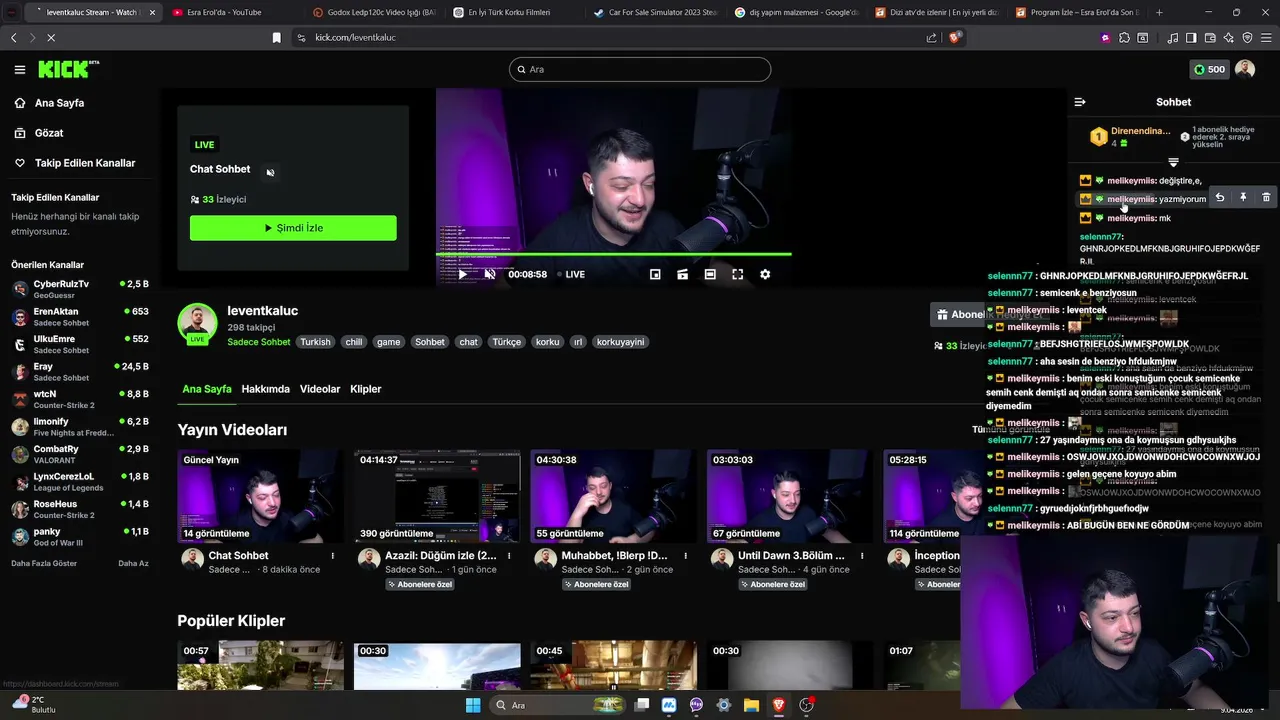Click the browser share icon
1280x720 pixels.
932,37
